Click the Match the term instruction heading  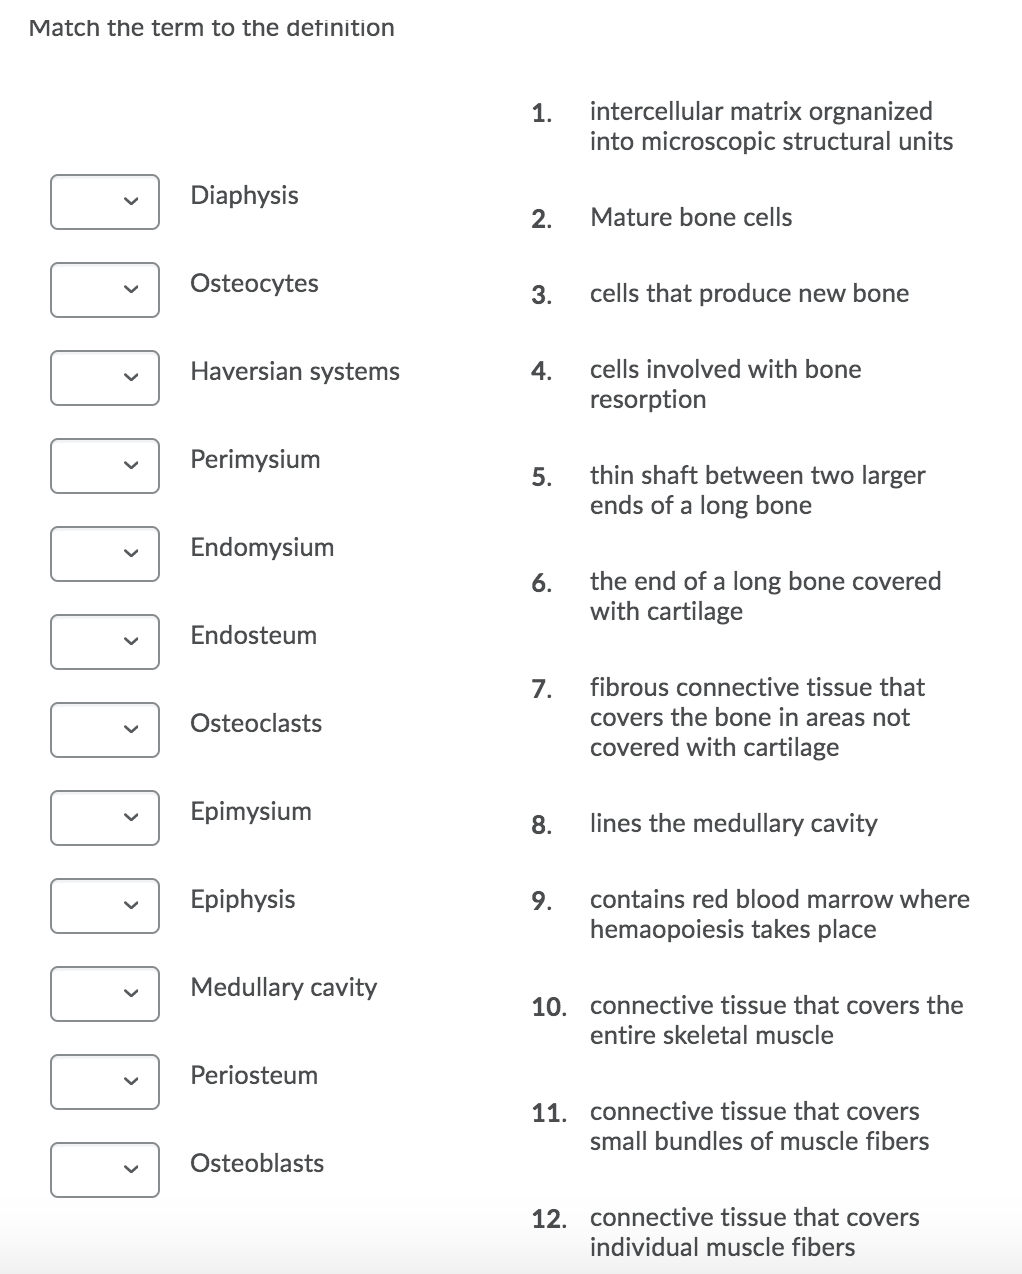coord(212,28)
